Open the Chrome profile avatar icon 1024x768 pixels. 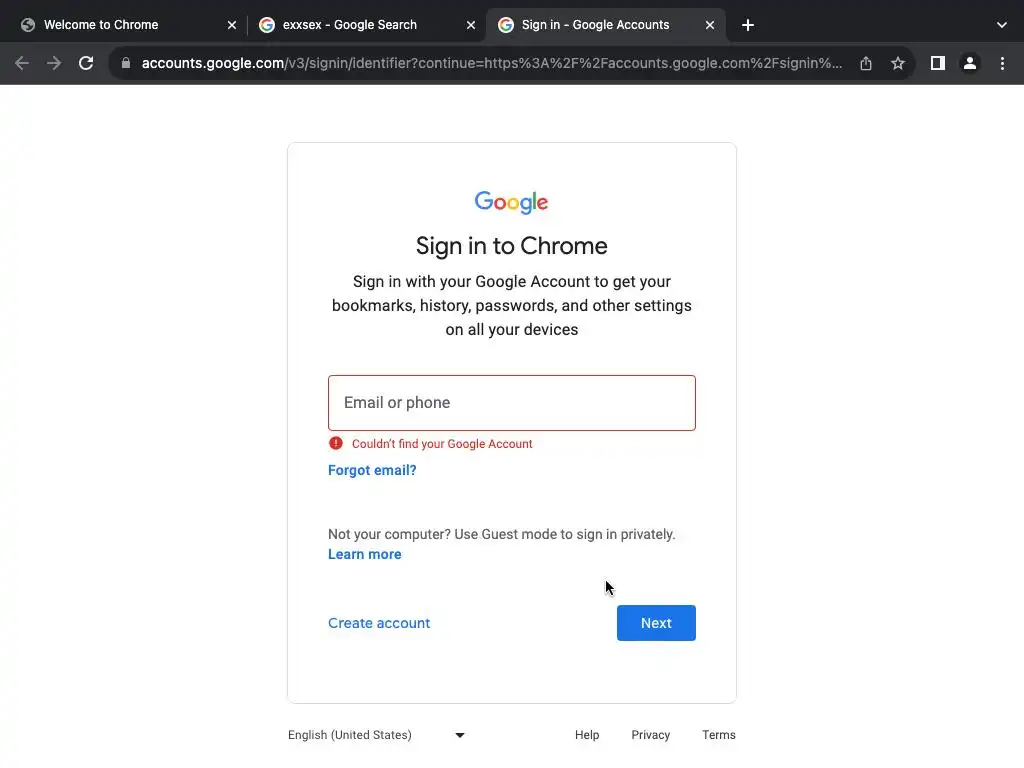coord(970,63)
